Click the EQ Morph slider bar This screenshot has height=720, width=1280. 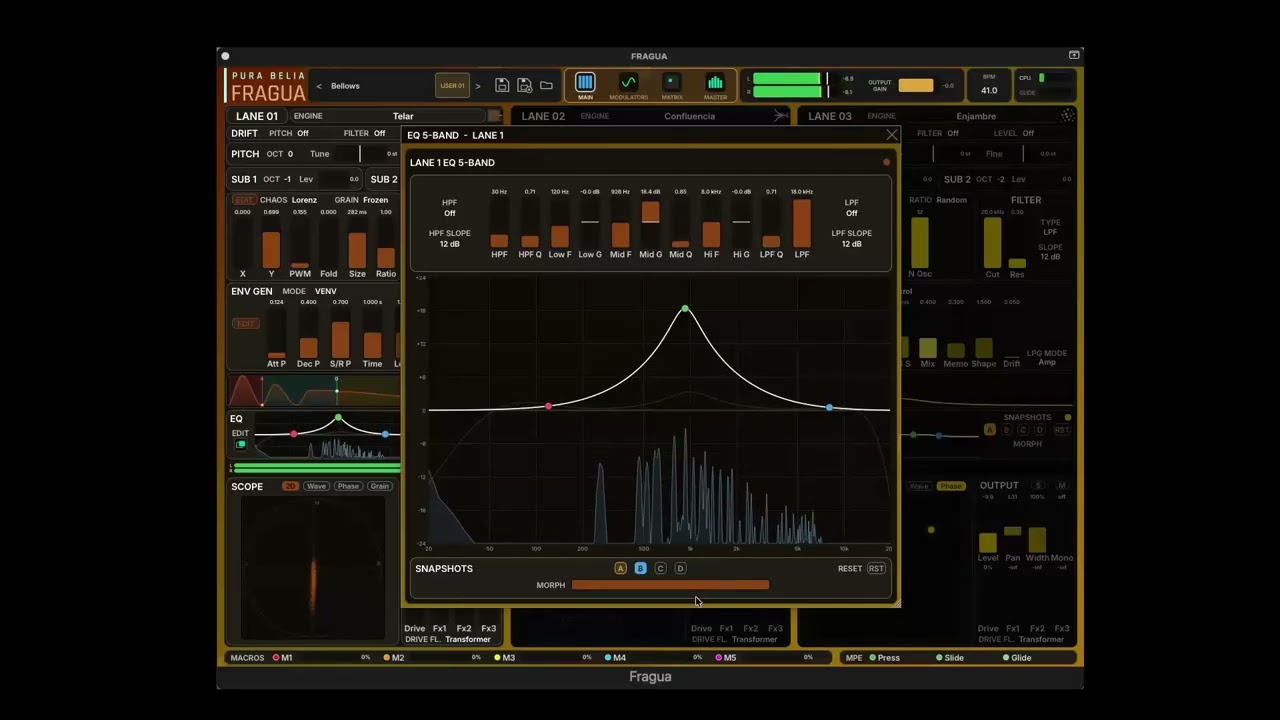[x=670, y=585]
